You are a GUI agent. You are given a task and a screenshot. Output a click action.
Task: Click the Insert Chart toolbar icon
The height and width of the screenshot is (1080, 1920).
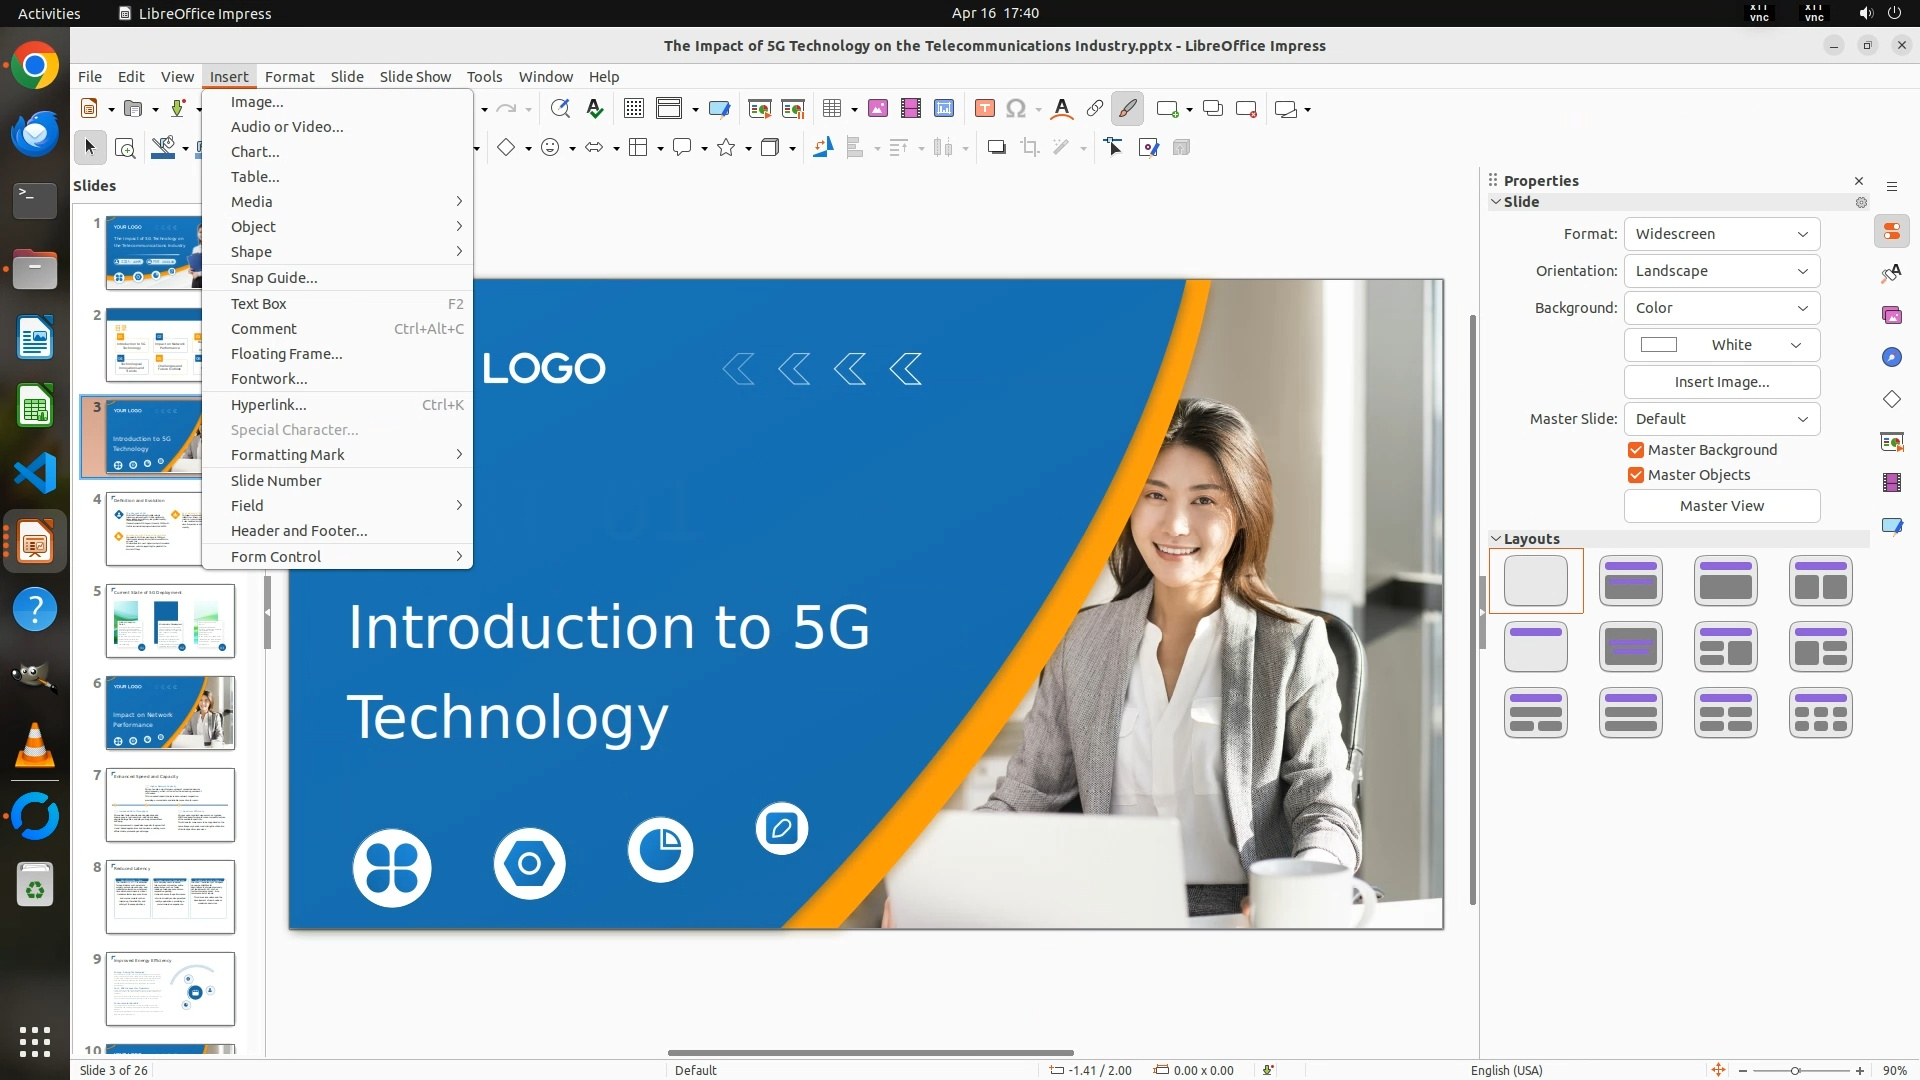point(944,109)
